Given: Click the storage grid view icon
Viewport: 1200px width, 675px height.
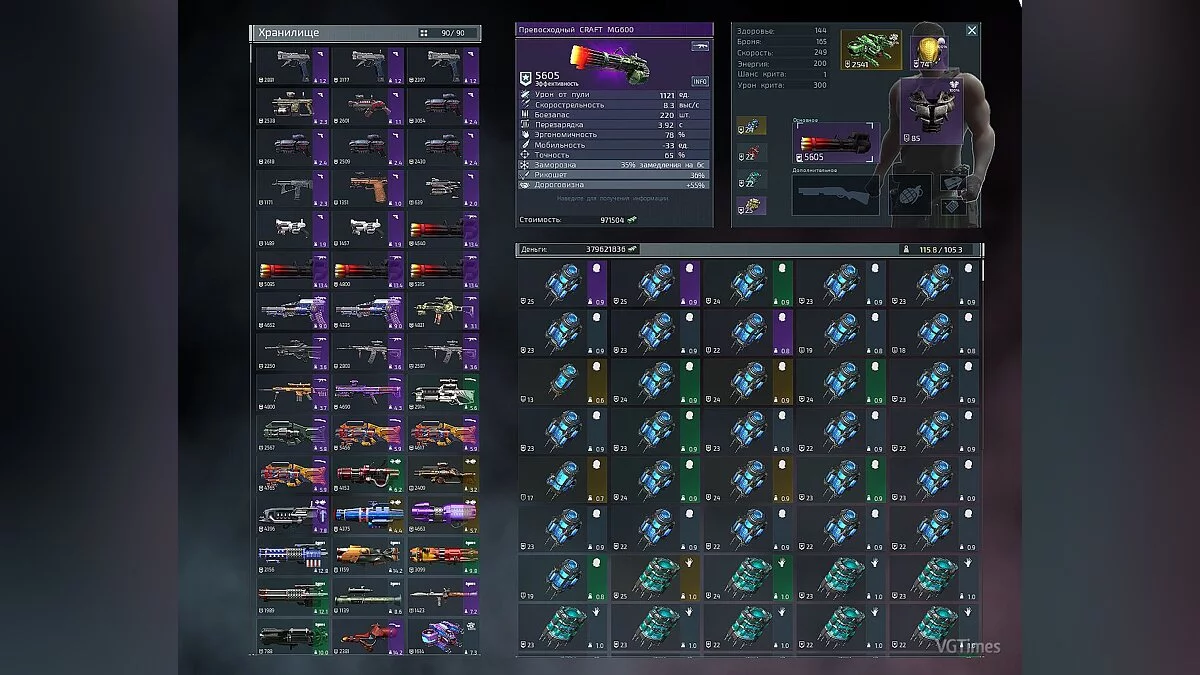Looking at the screenshot, I should pos(424,33).
